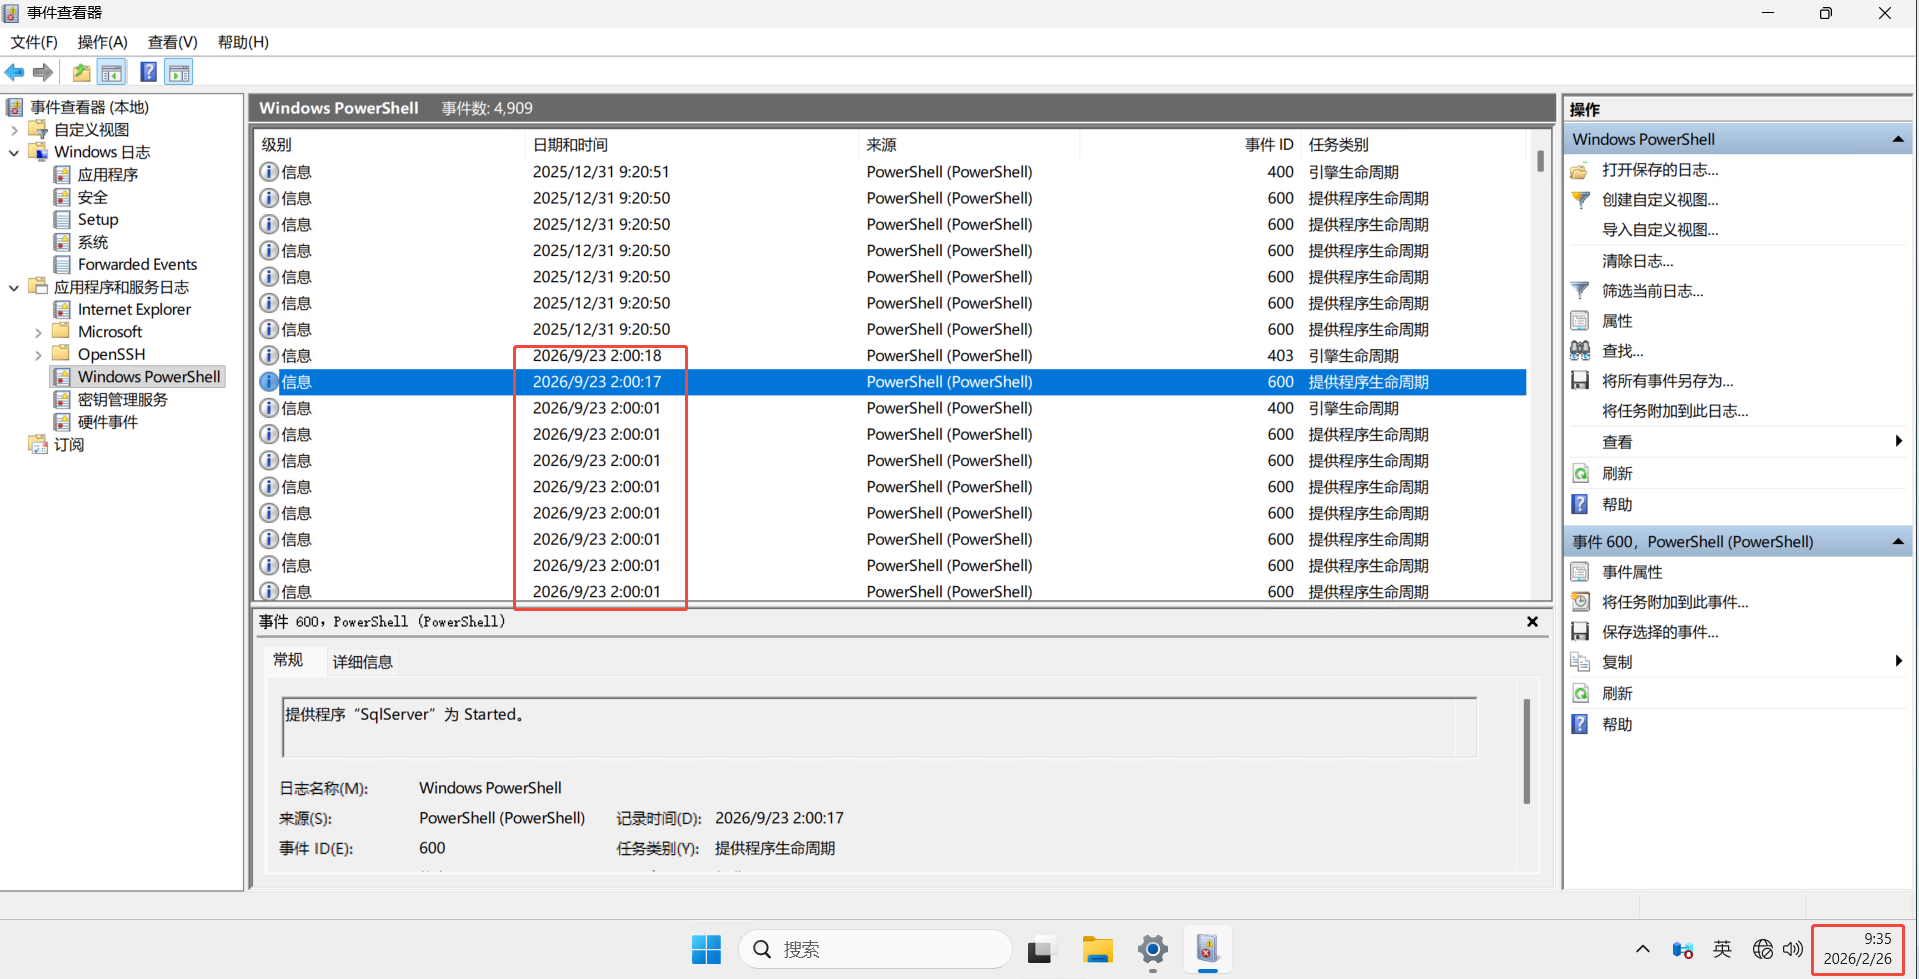
Task: Click 将任务附加到此事件... action
Action: pos(1675,602)
